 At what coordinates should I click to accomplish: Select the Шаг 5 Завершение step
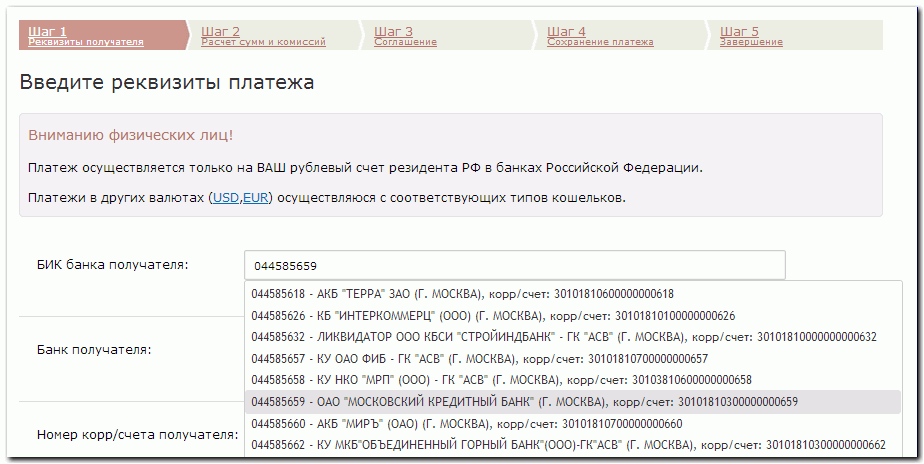(751, 36)
